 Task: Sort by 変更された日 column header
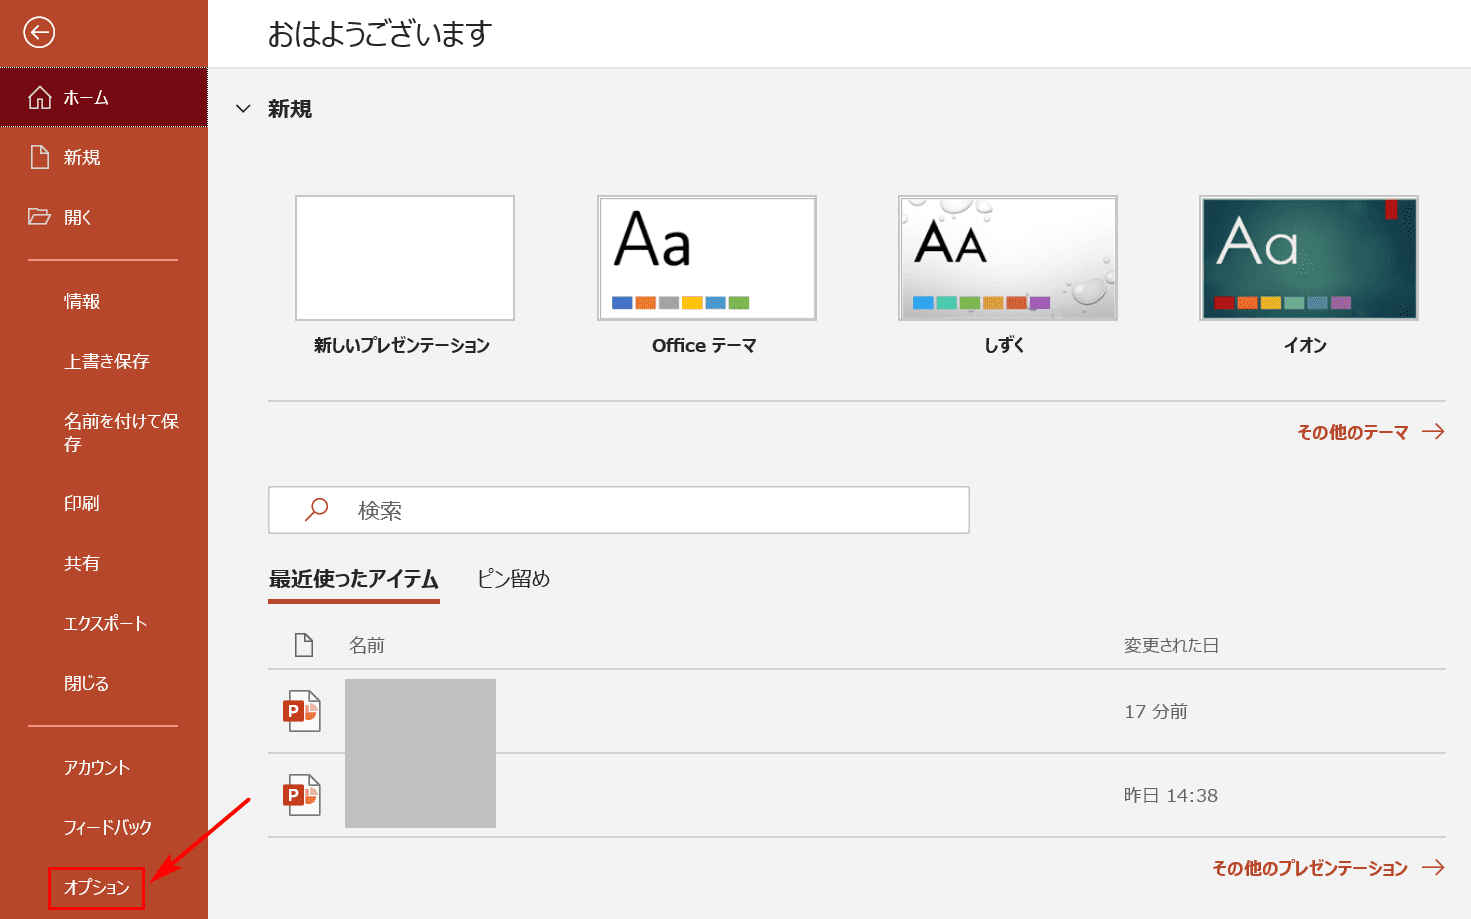click(x=1171, y=646)
